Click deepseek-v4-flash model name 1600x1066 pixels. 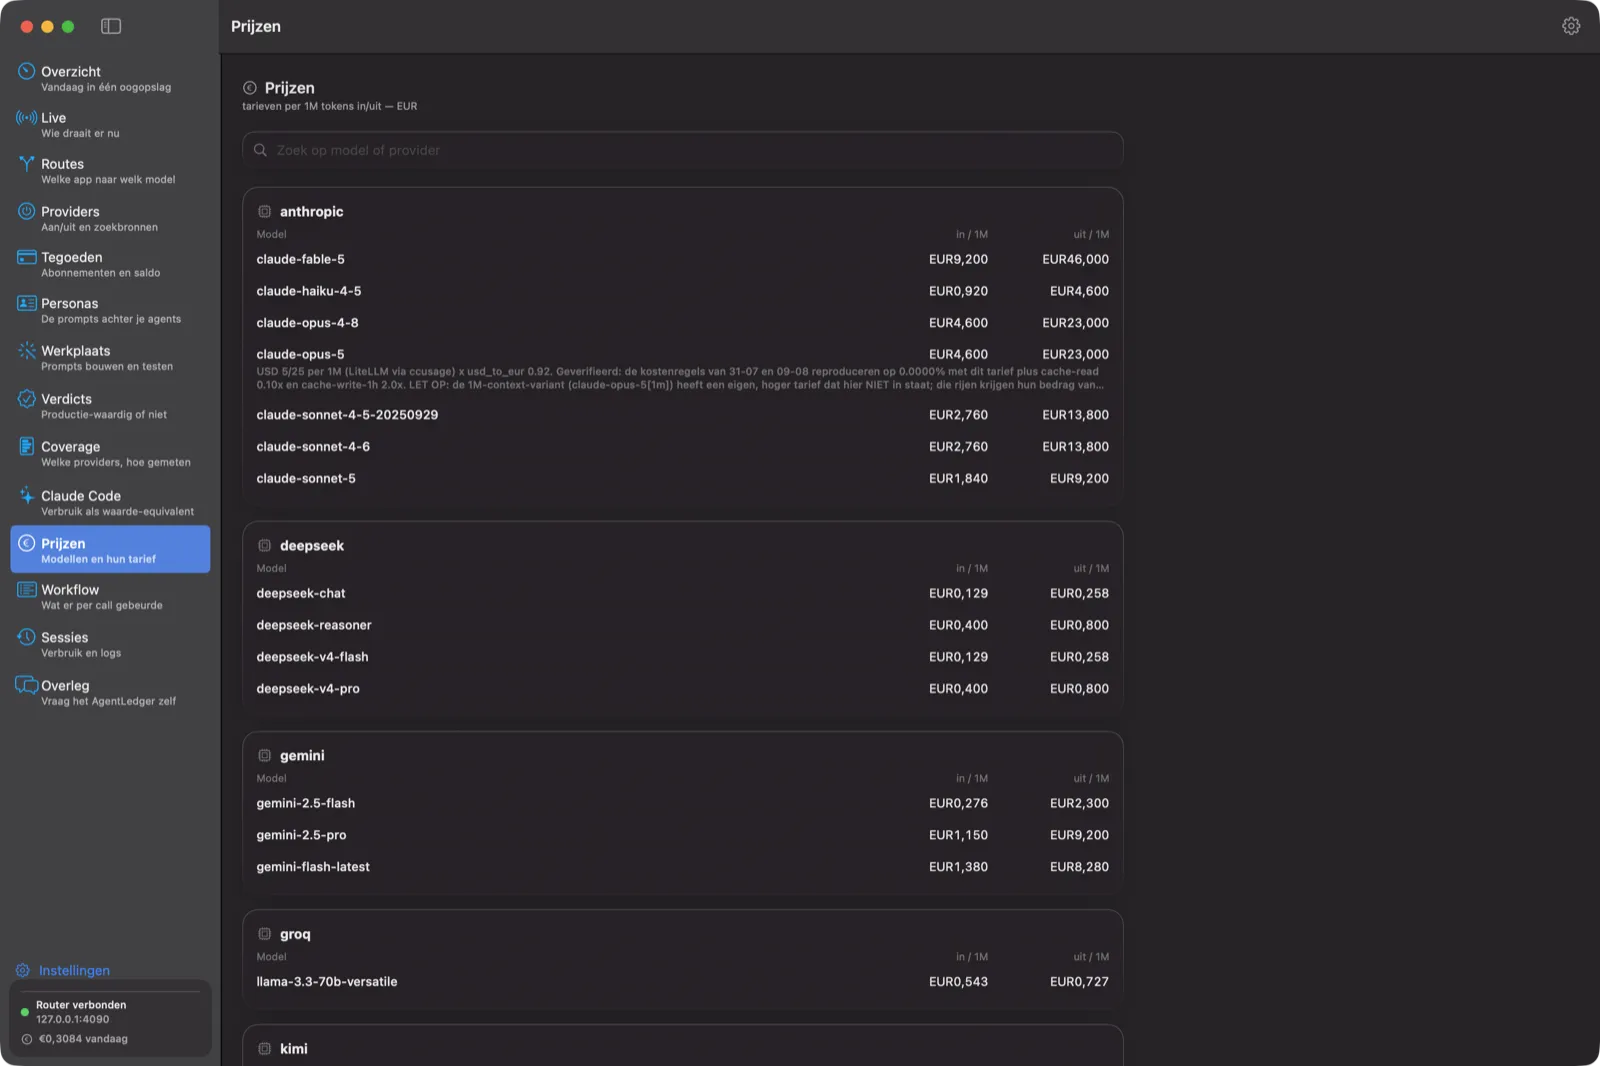pos(312,657)
